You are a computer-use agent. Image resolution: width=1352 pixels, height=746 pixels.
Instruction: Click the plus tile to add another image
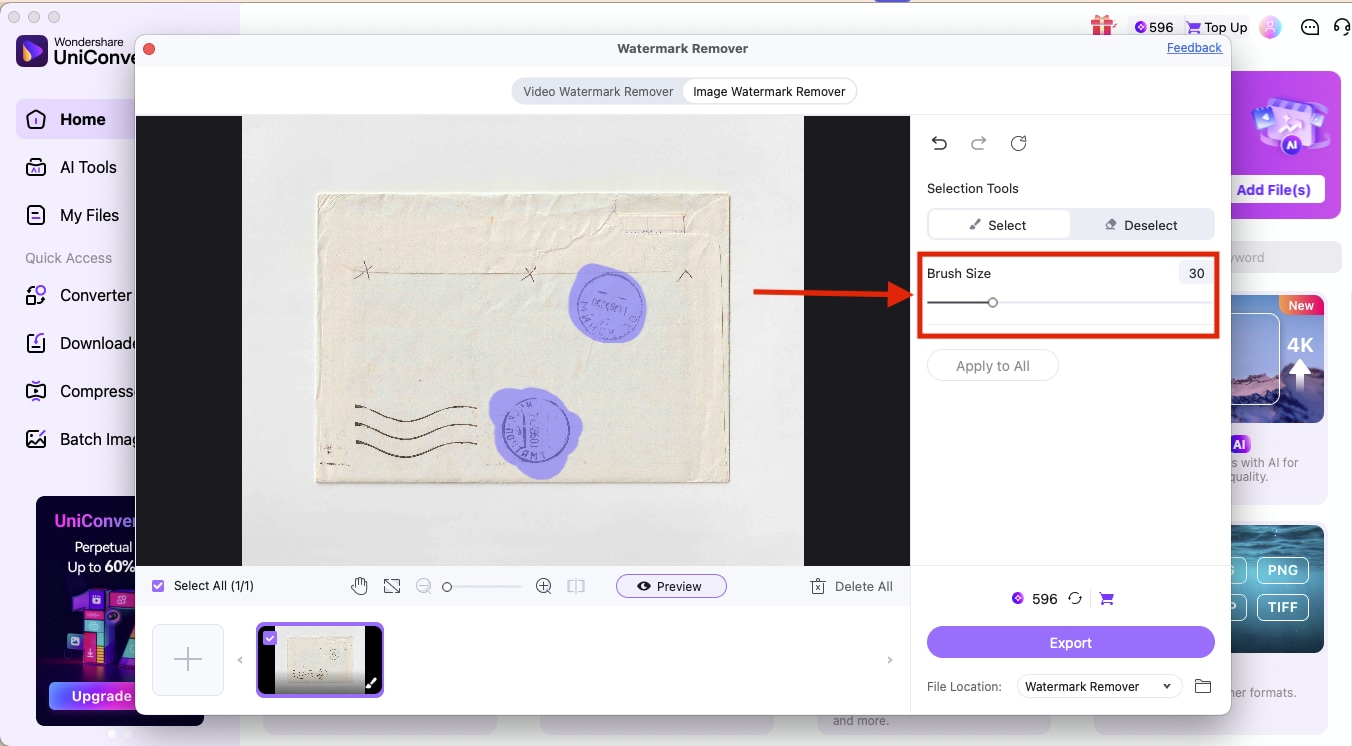[x=187, y=660]
